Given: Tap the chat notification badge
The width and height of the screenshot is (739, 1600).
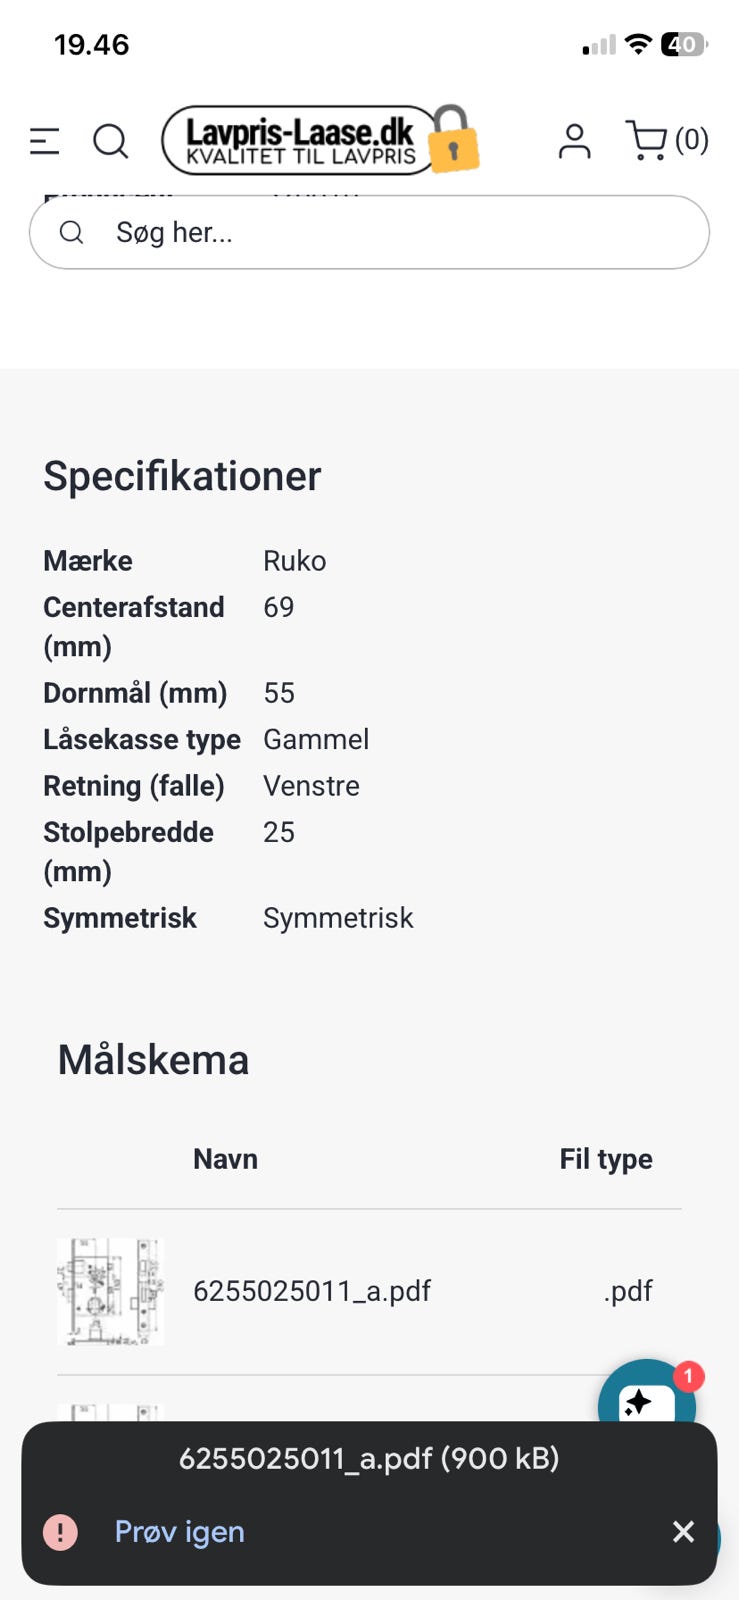Looking at the screenshot, I should (688, 1377).
